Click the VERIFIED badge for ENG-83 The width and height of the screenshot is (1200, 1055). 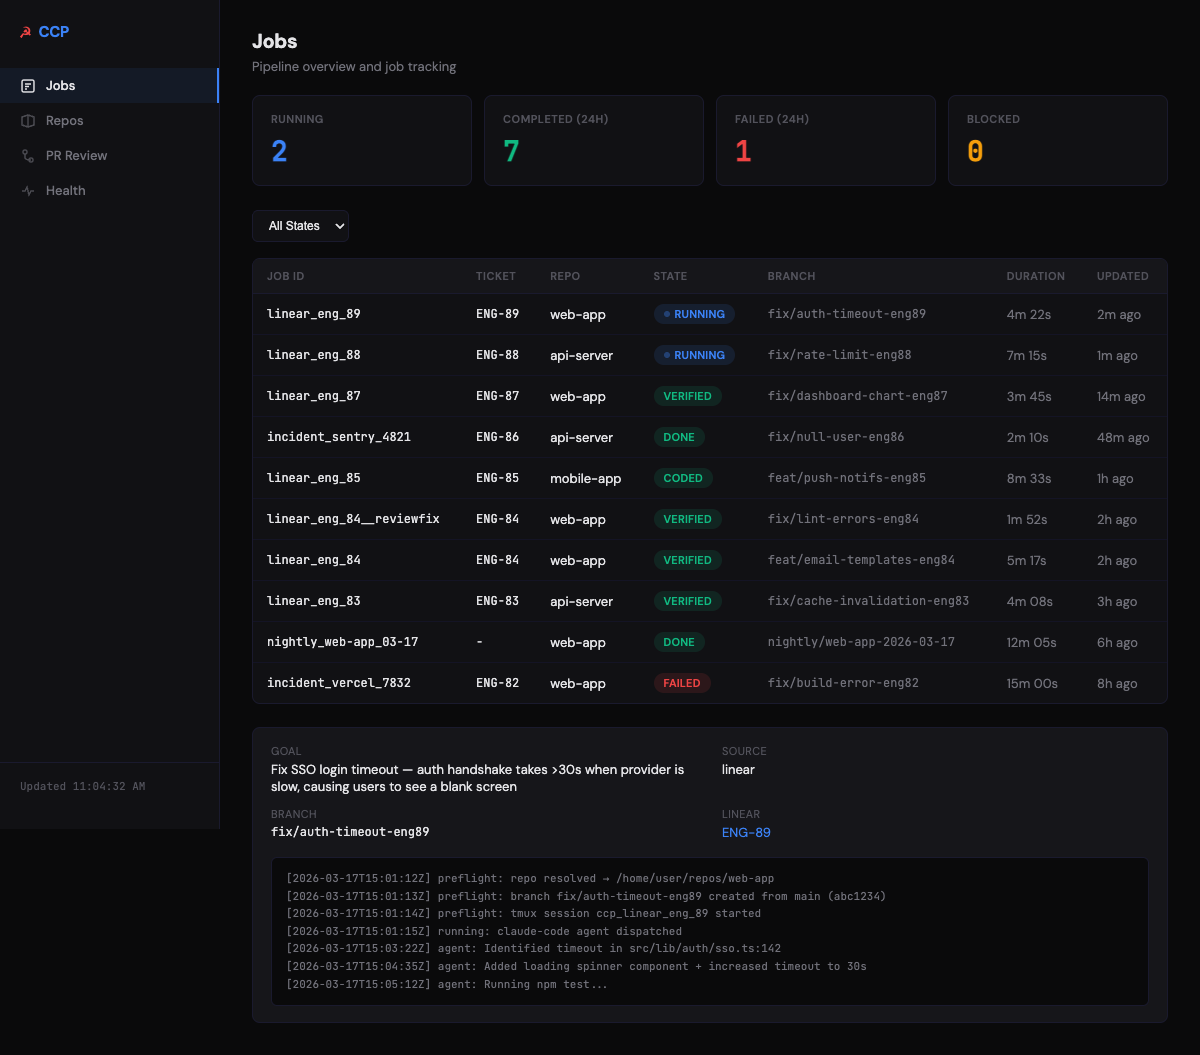click(688, 601)
